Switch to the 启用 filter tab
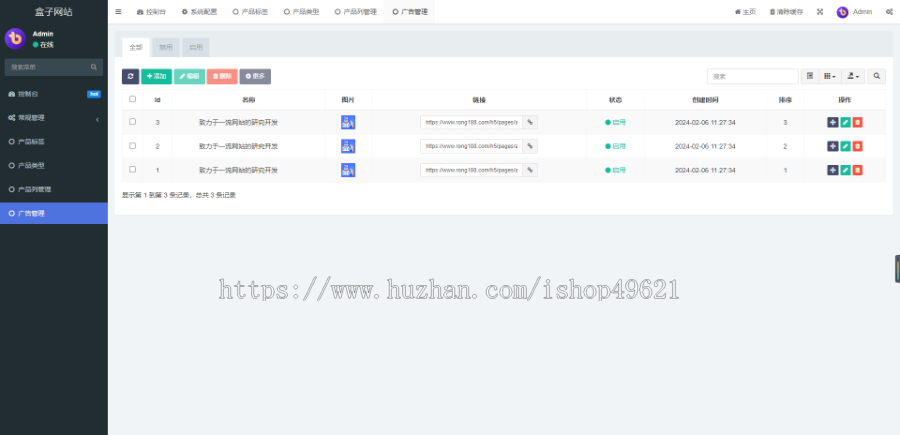900x435 pixels. tap(196, 48)
